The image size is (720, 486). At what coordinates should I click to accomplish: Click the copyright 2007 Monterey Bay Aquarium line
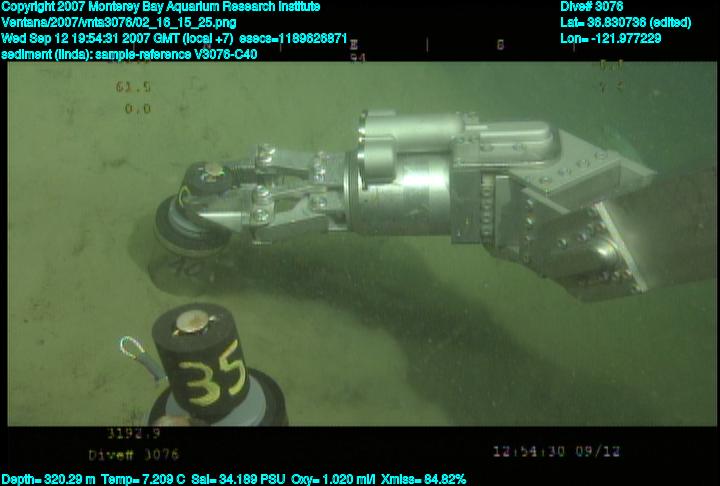pyautogui.click(x=161, y=6)
